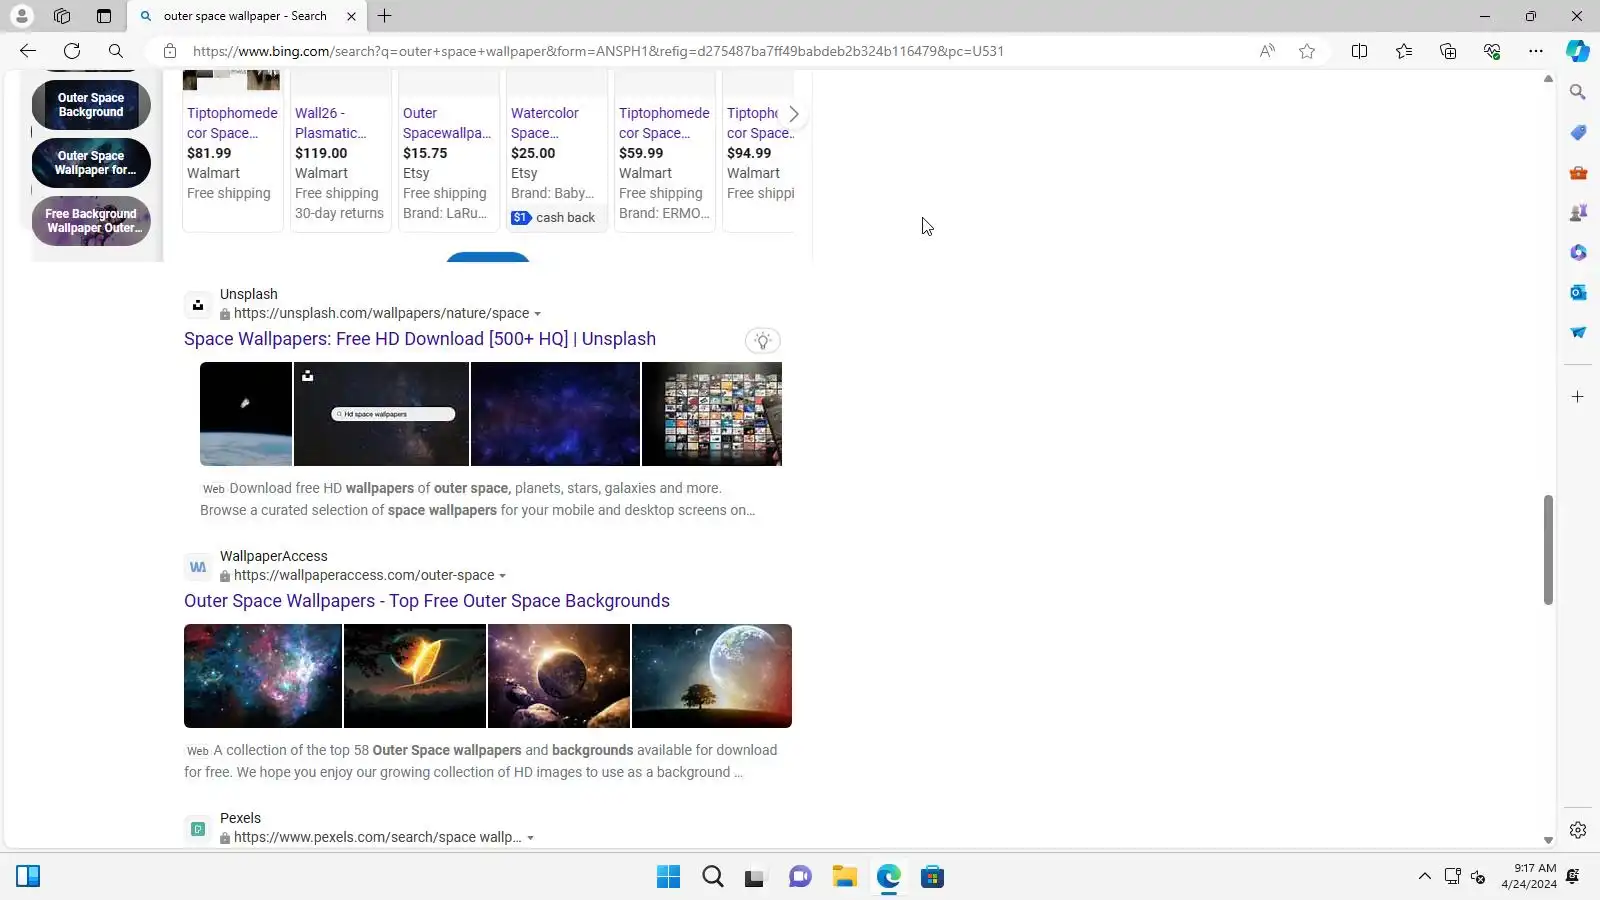Click the search icon beside address bar

click(x=116, y=51)
